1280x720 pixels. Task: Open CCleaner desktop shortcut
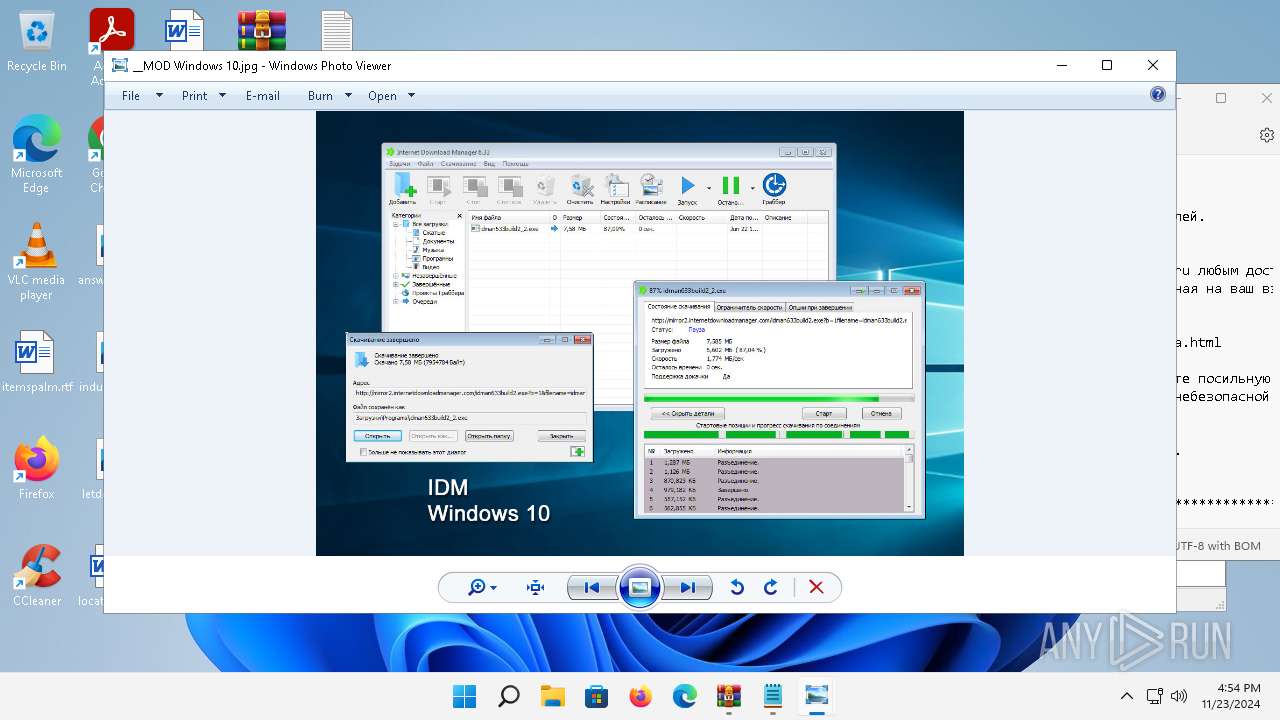tap(37, 575)
